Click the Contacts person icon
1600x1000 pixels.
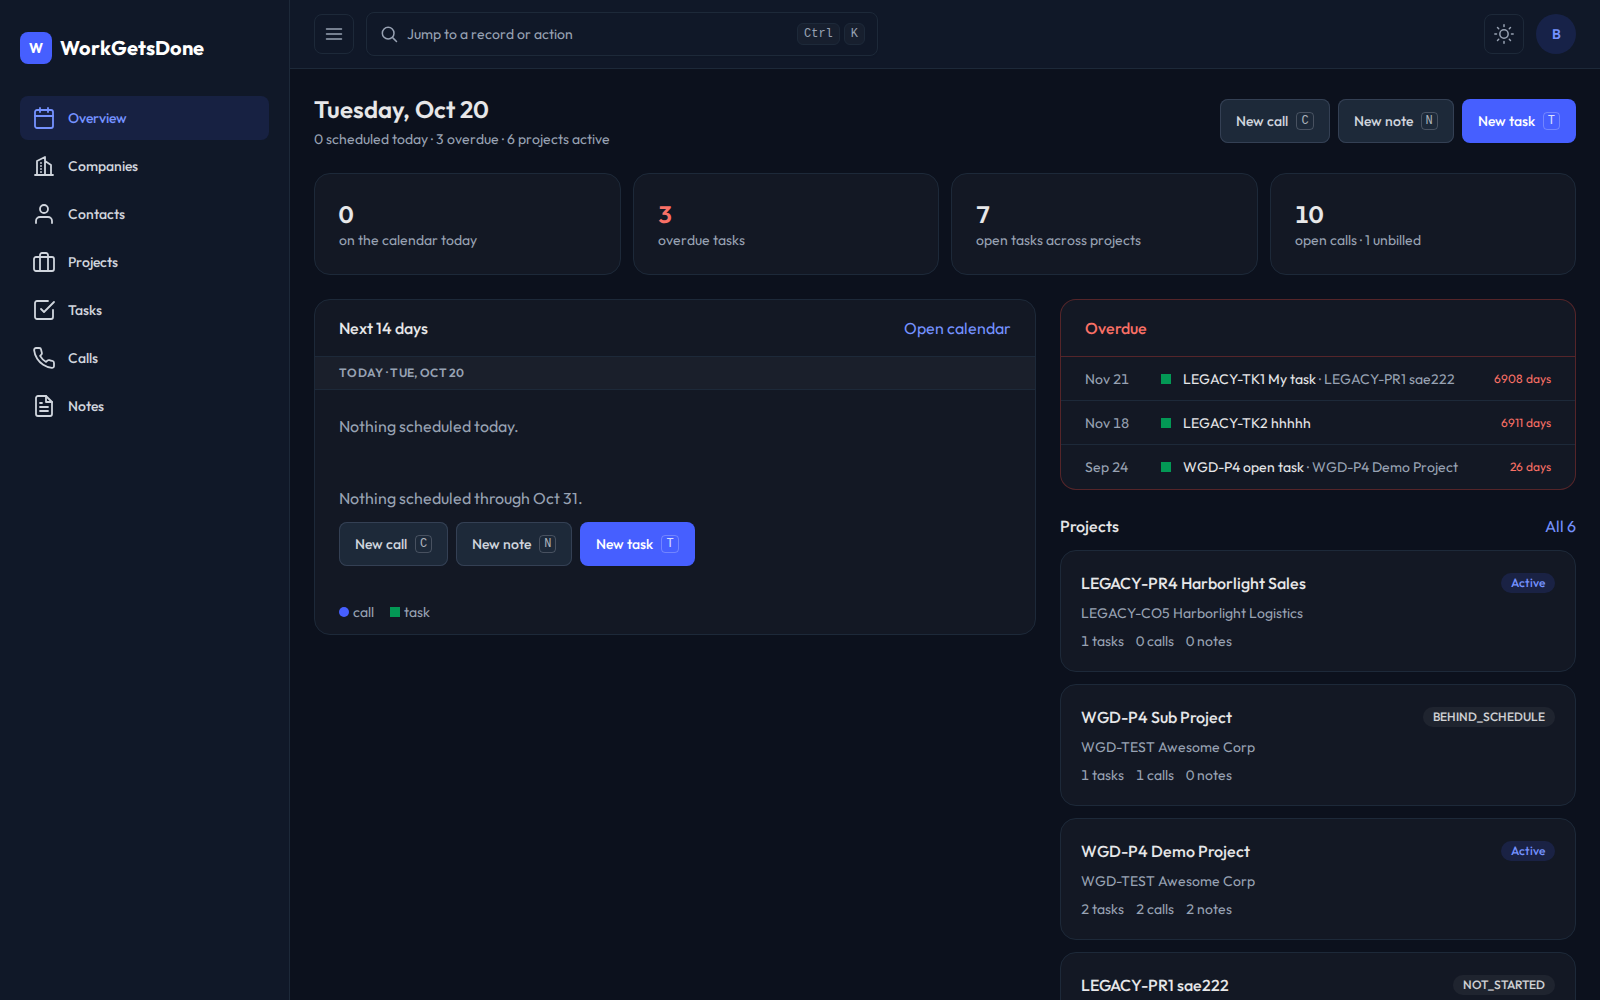tap(44, 214)
